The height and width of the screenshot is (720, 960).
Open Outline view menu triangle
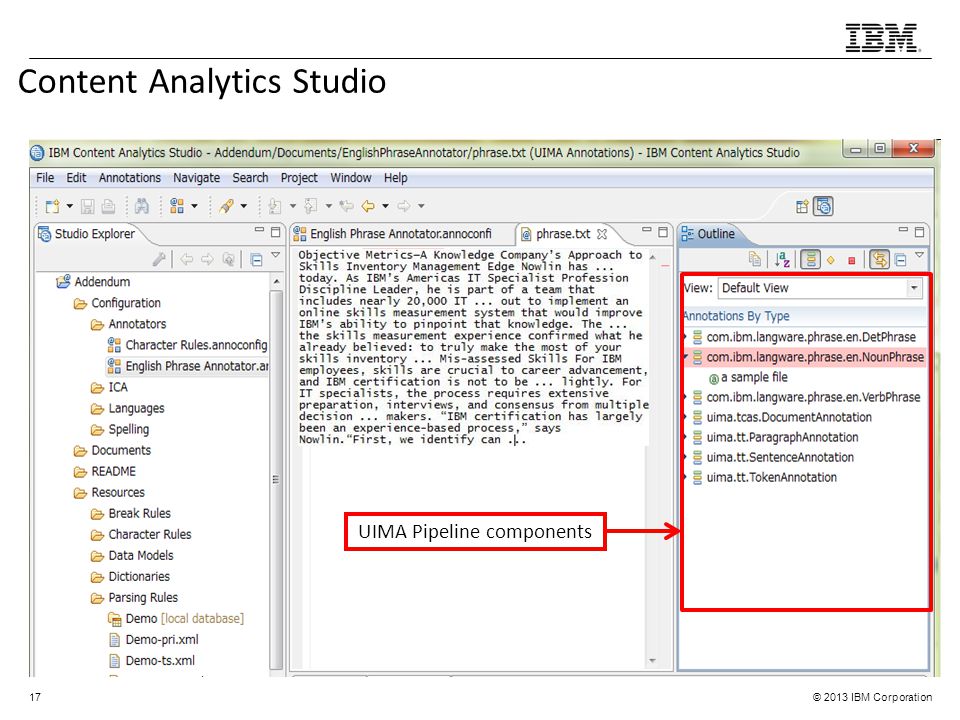tap(920, 255)
